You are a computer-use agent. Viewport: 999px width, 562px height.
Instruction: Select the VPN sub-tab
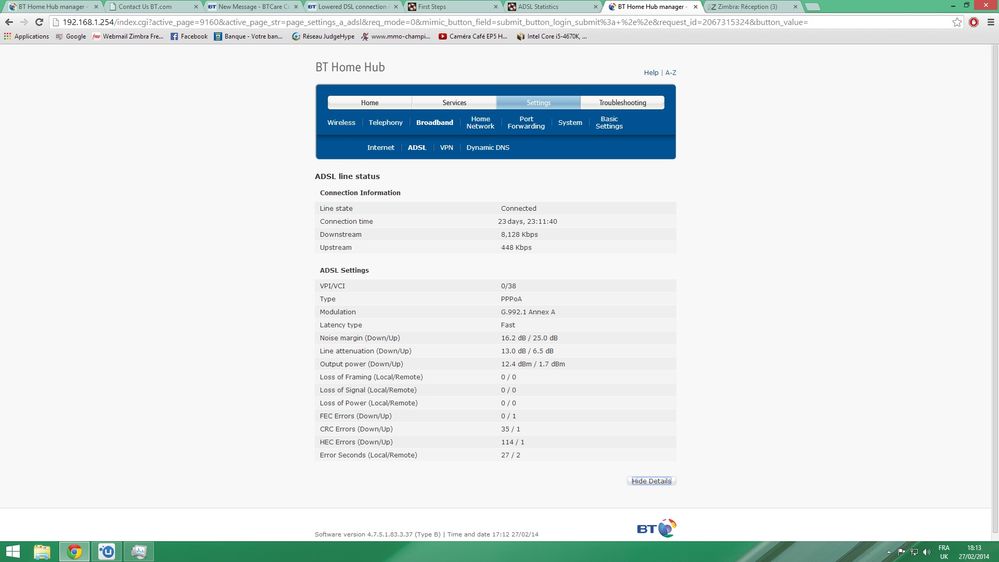tap(446, 147)
